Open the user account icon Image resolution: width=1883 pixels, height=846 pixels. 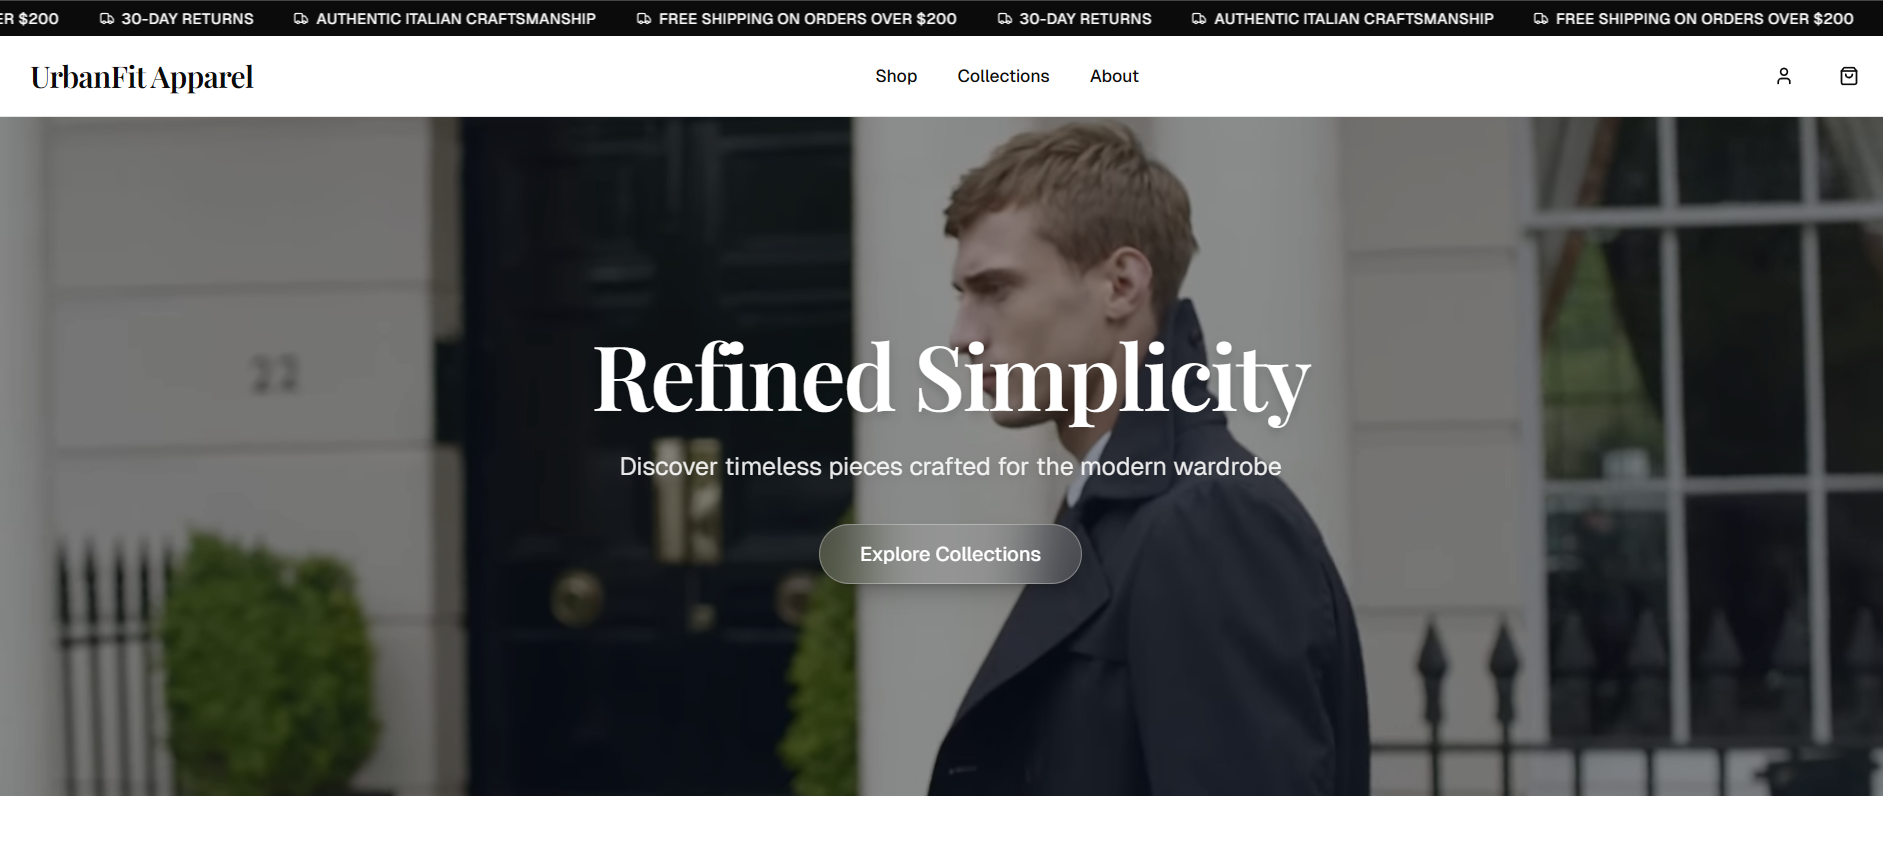(1783, 76)
